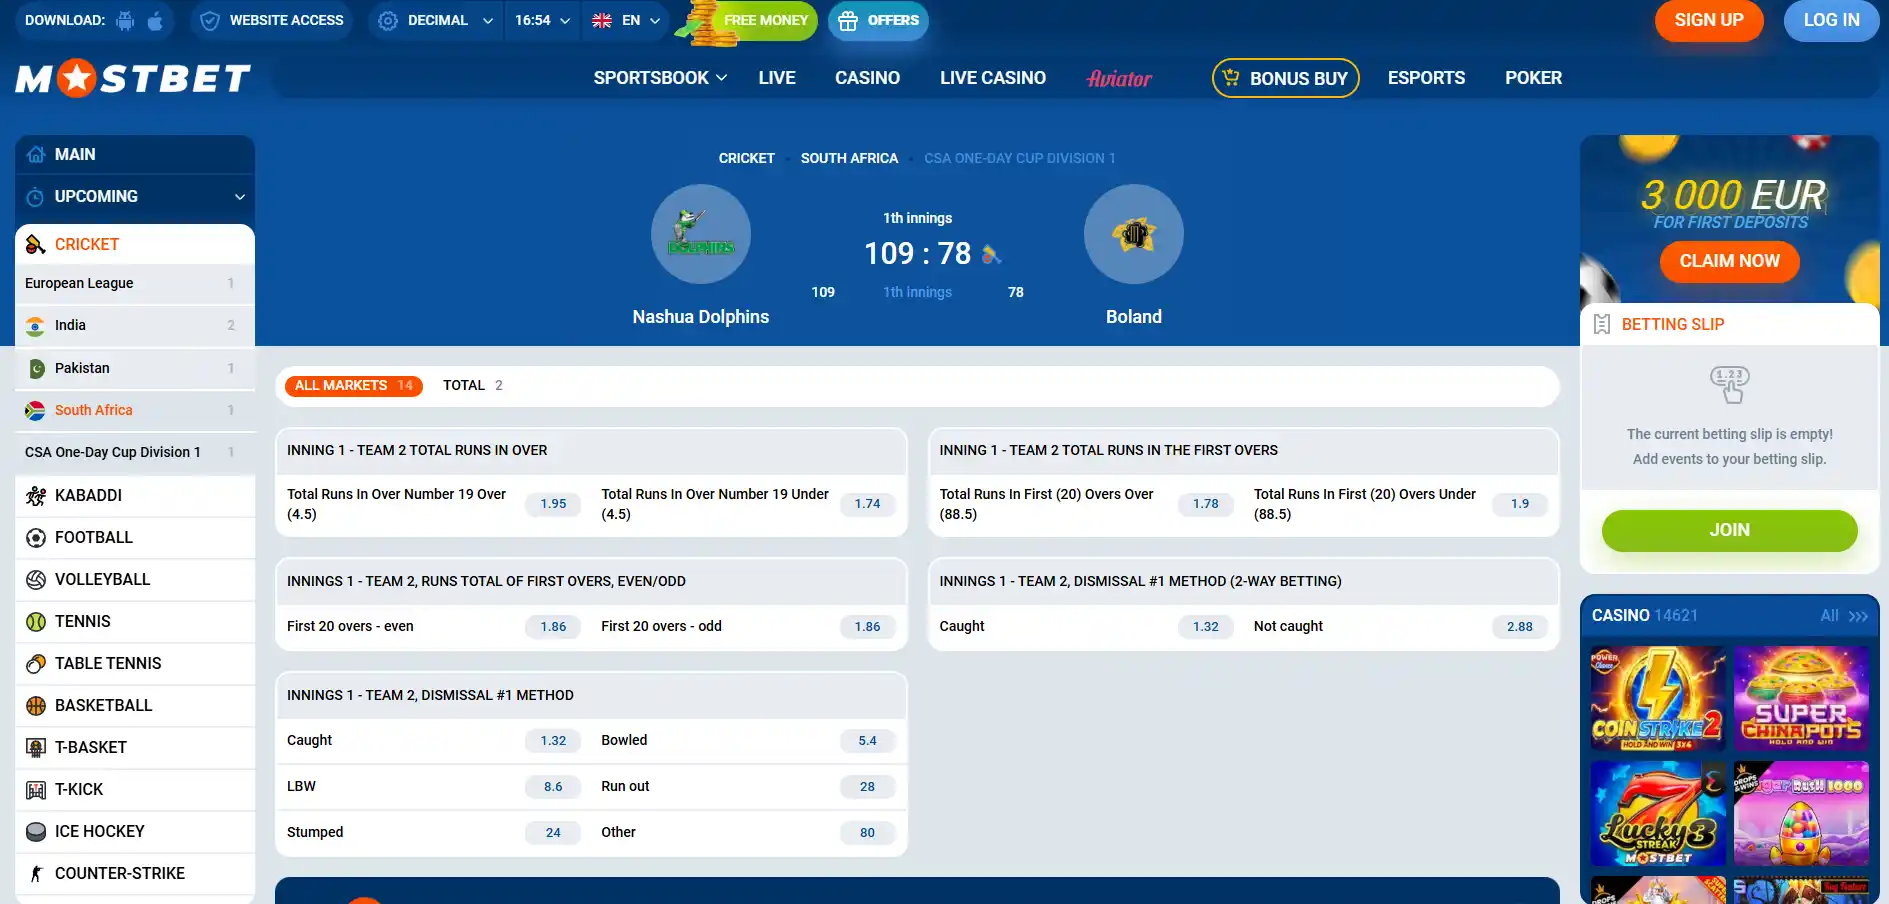1889x904 pixels.
Task: Click the Counter-Strike icon
Action: coord(36,874)
